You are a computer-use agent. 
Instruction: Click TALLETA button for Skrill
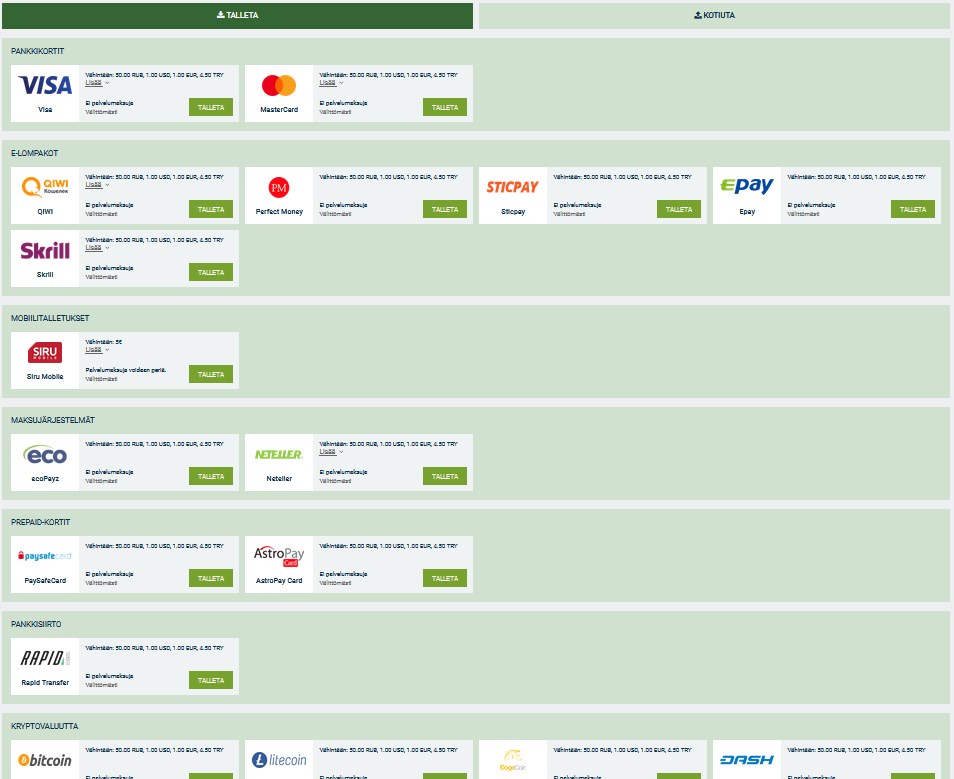(x=211, y=273)
